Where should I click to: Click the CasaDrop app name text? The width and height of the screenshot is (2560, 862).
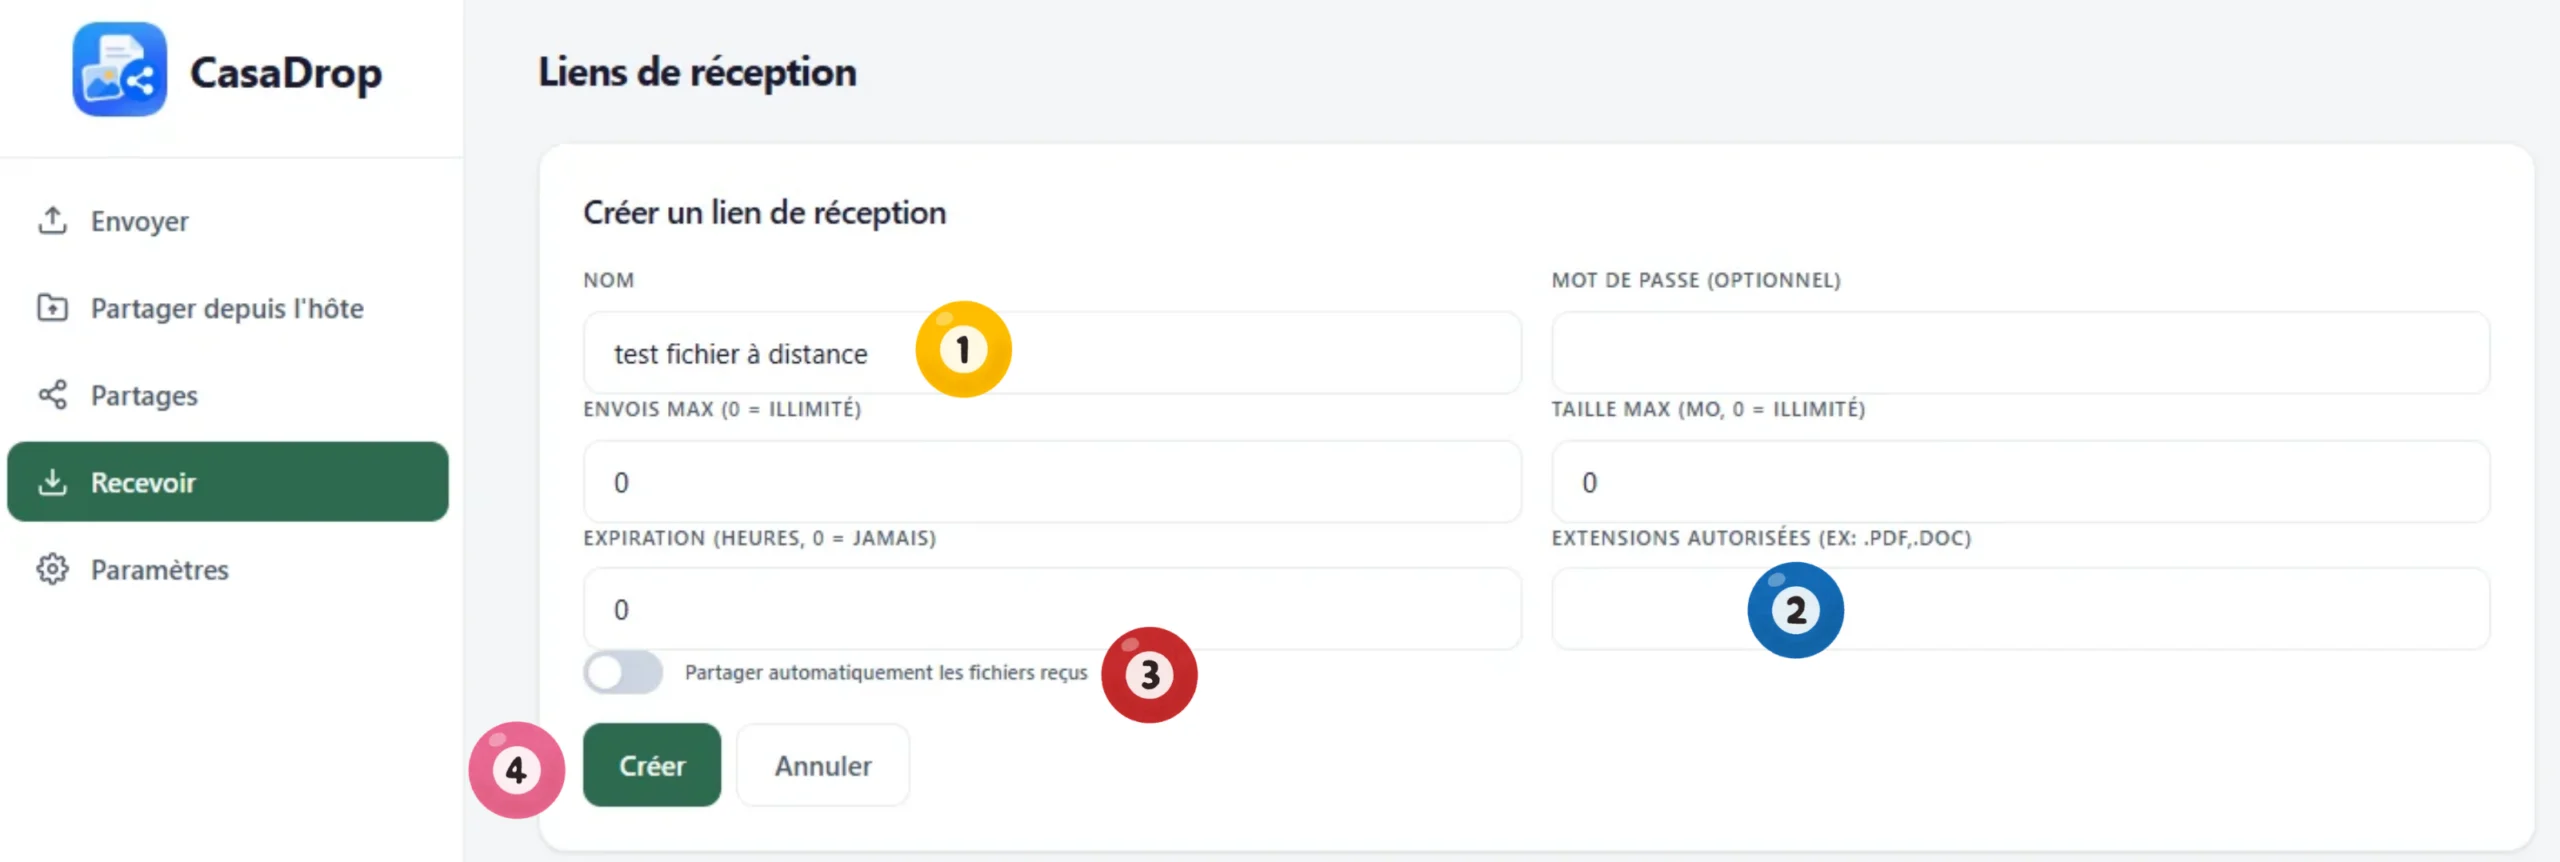coord(286,72)
